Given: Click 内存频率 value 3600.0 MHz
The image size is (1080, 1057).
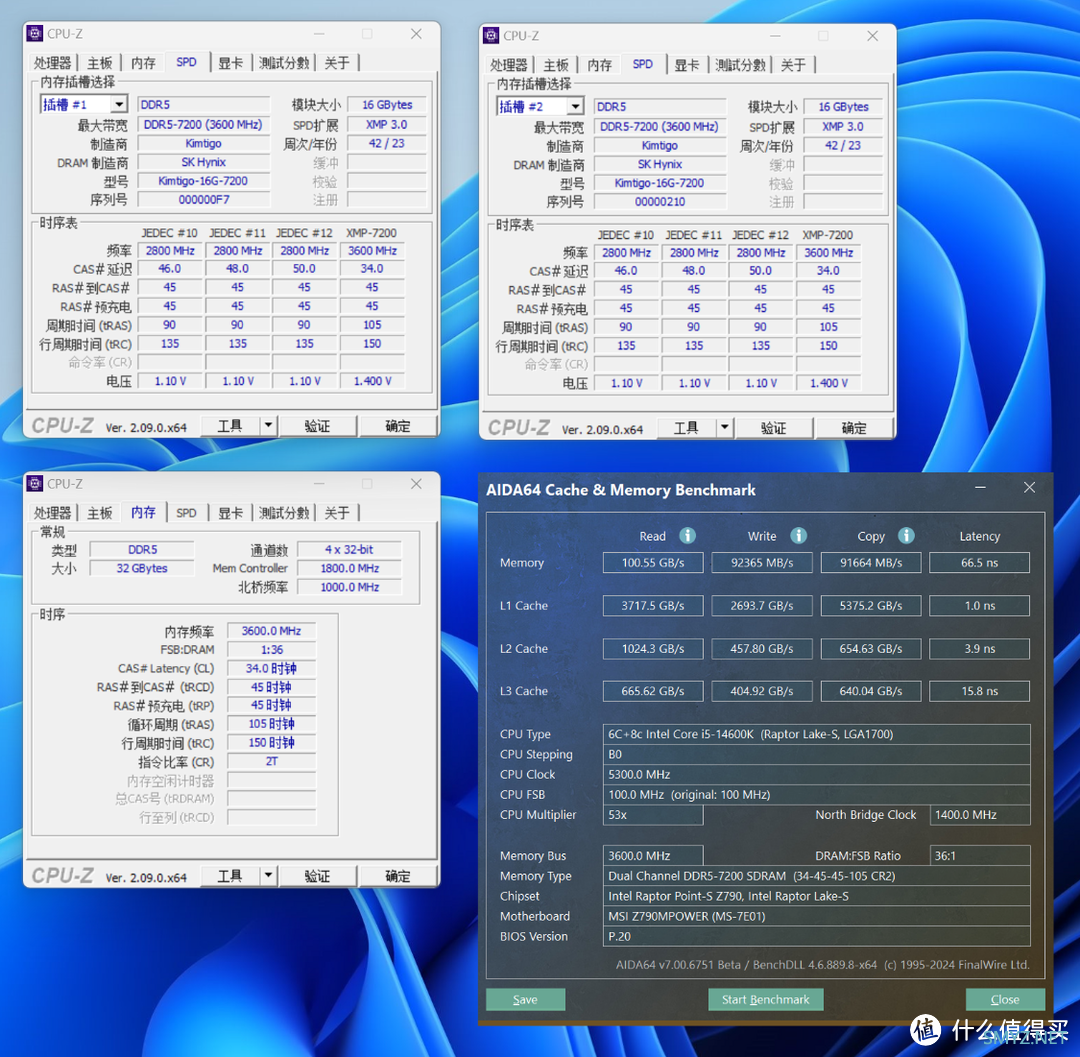Looking at the screenshot, I should tap(271, 631).
